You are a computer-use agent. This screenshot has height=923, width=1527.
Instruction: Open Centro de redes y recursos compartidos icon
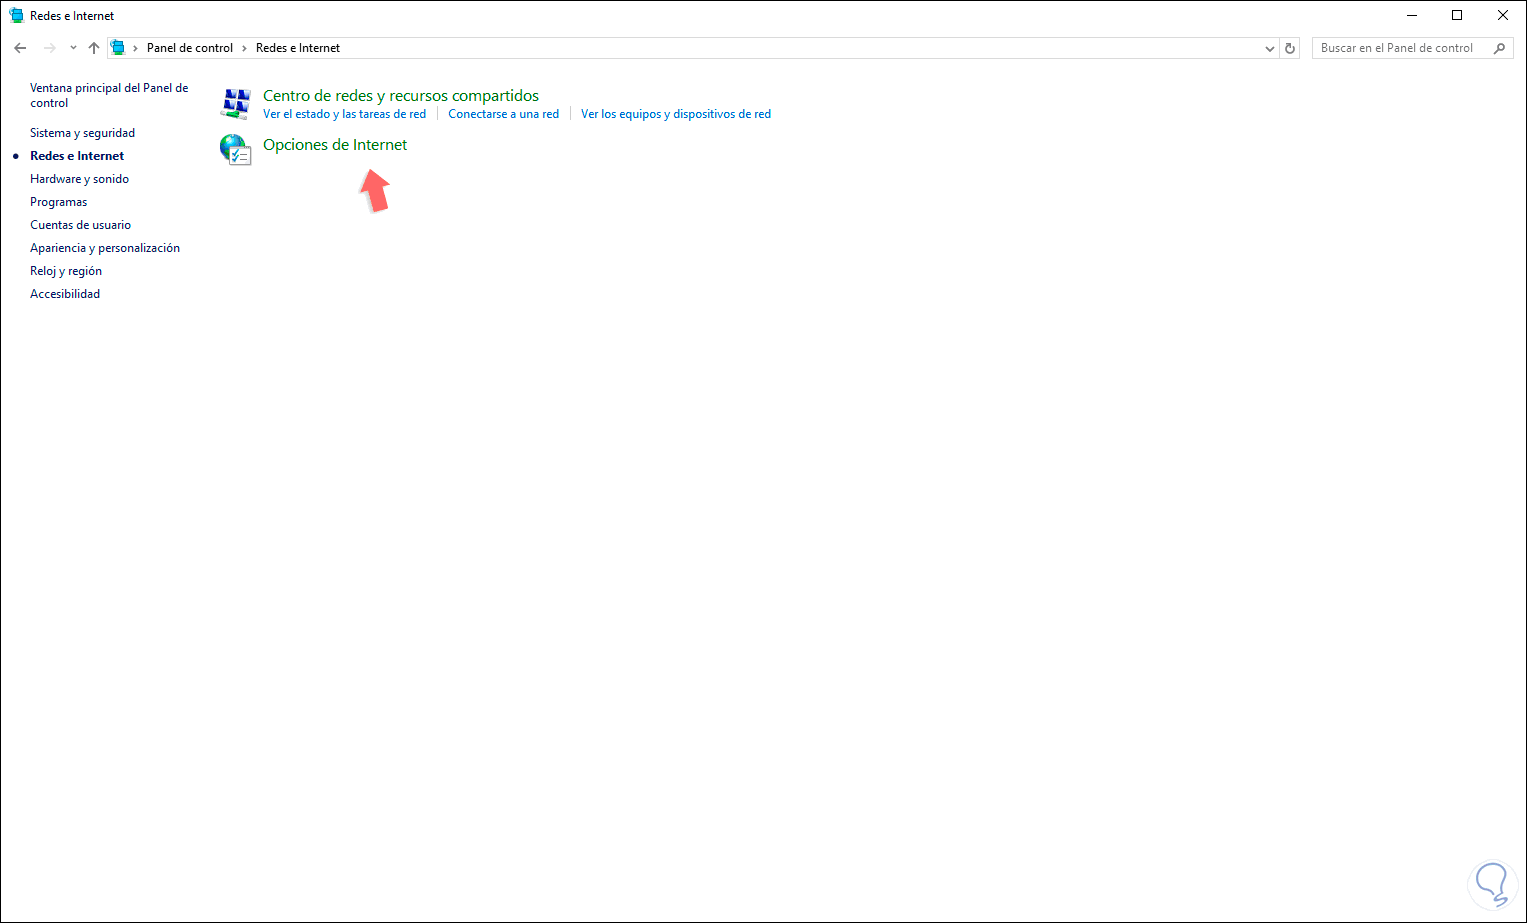pyautogui.click(x=236, y=104)
